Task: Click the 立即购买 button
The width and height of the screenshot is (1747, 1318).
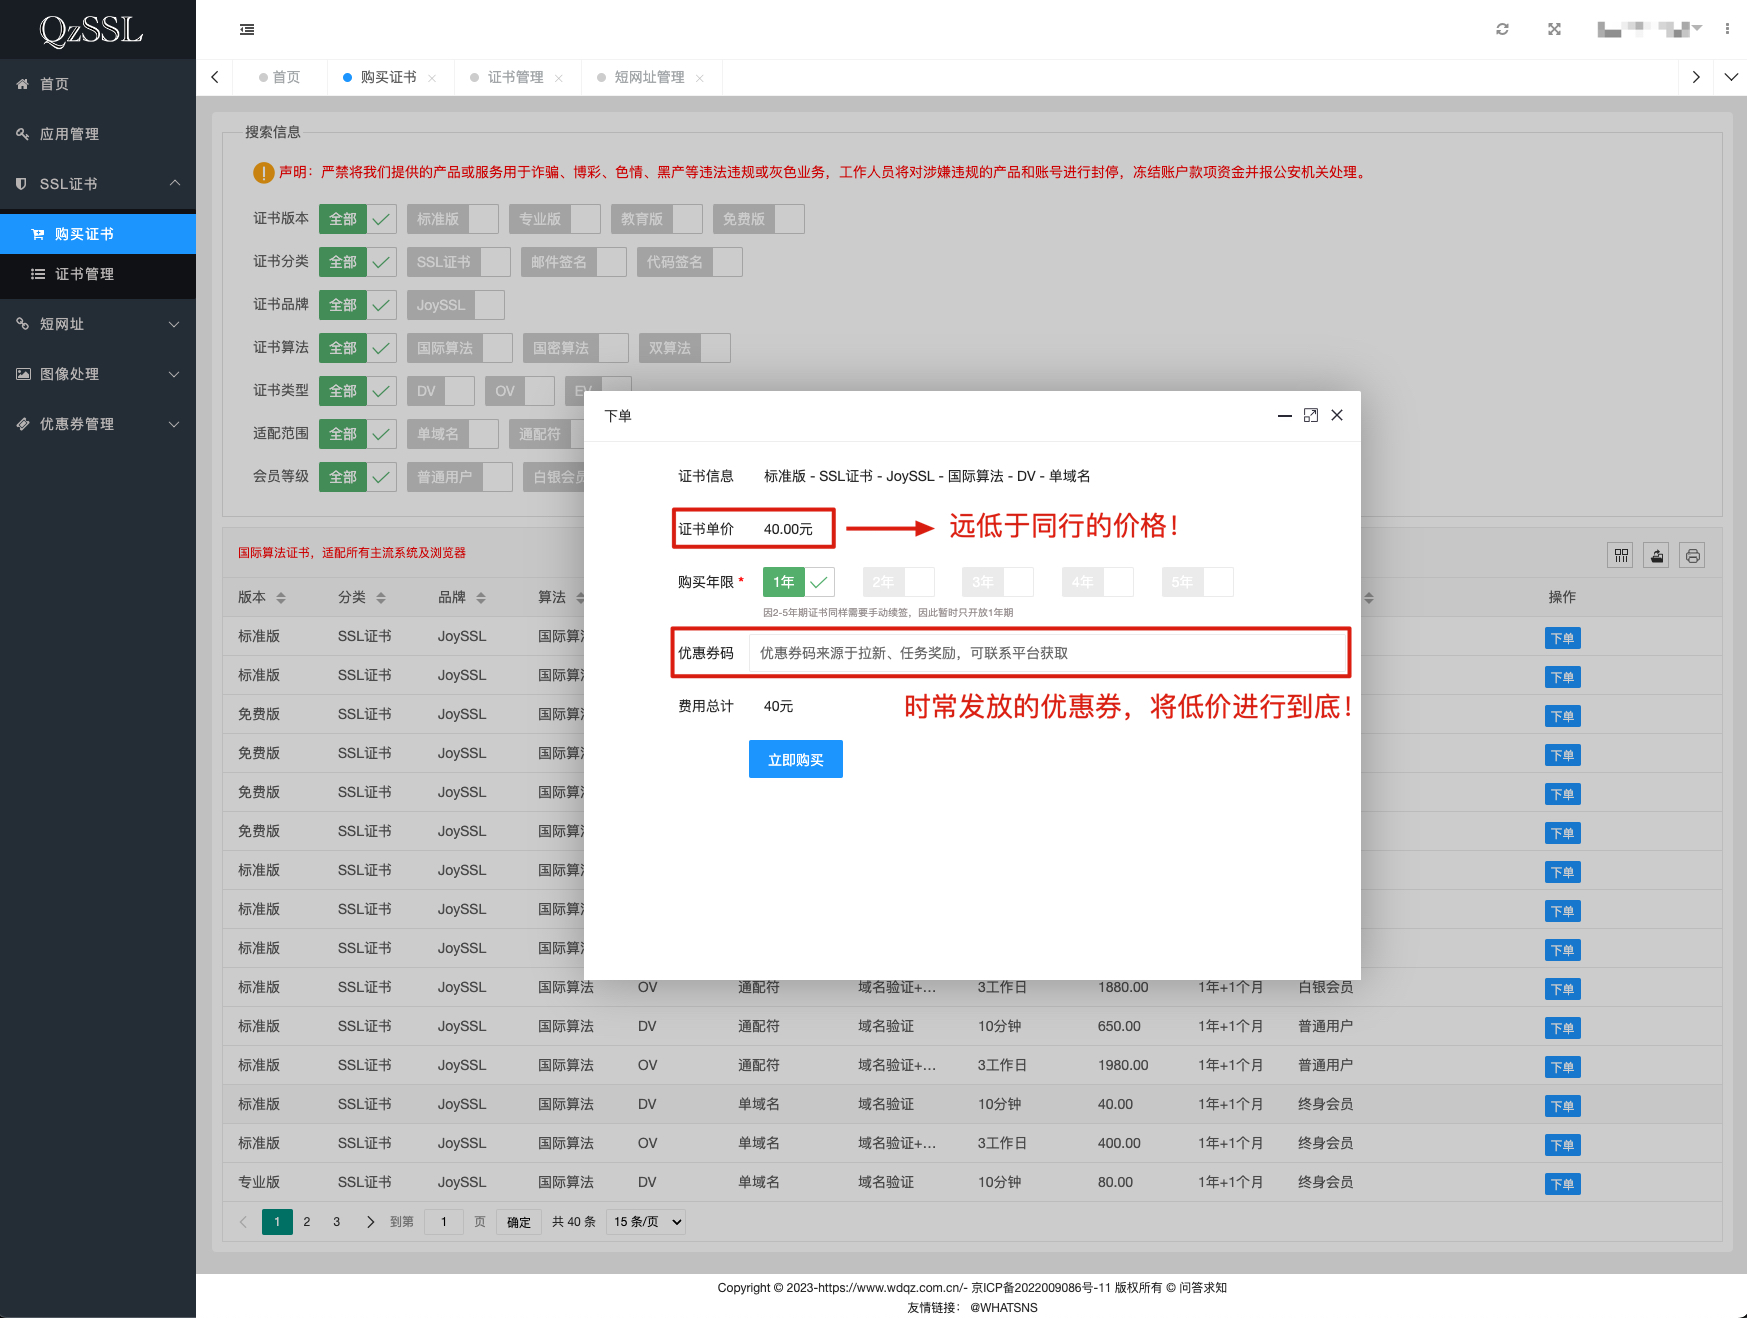Action: pos(795,759)
